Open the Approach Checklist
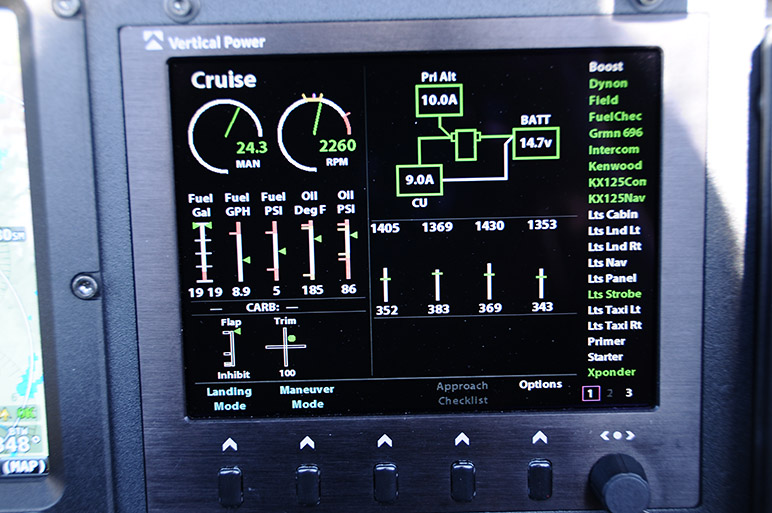The image size is (772, 513). coord(462,393)
